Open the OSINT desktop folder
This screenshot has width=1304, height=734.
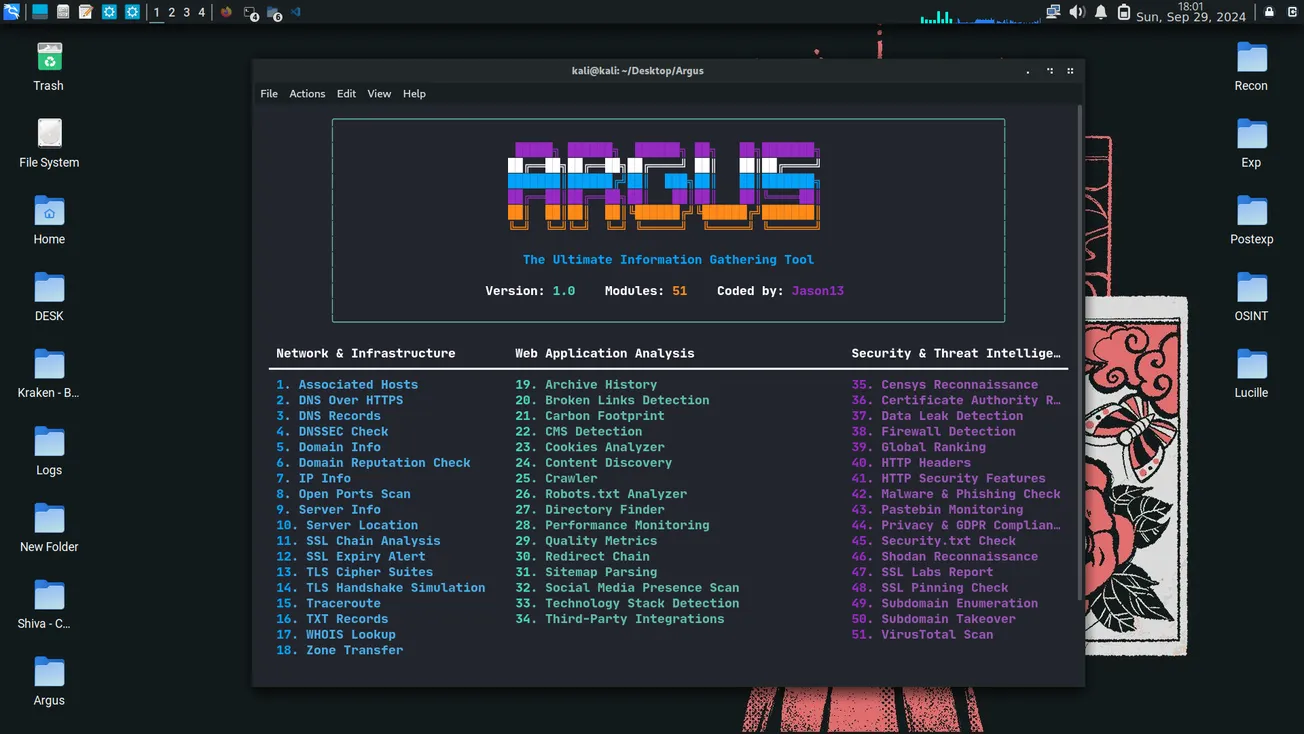1250,294
